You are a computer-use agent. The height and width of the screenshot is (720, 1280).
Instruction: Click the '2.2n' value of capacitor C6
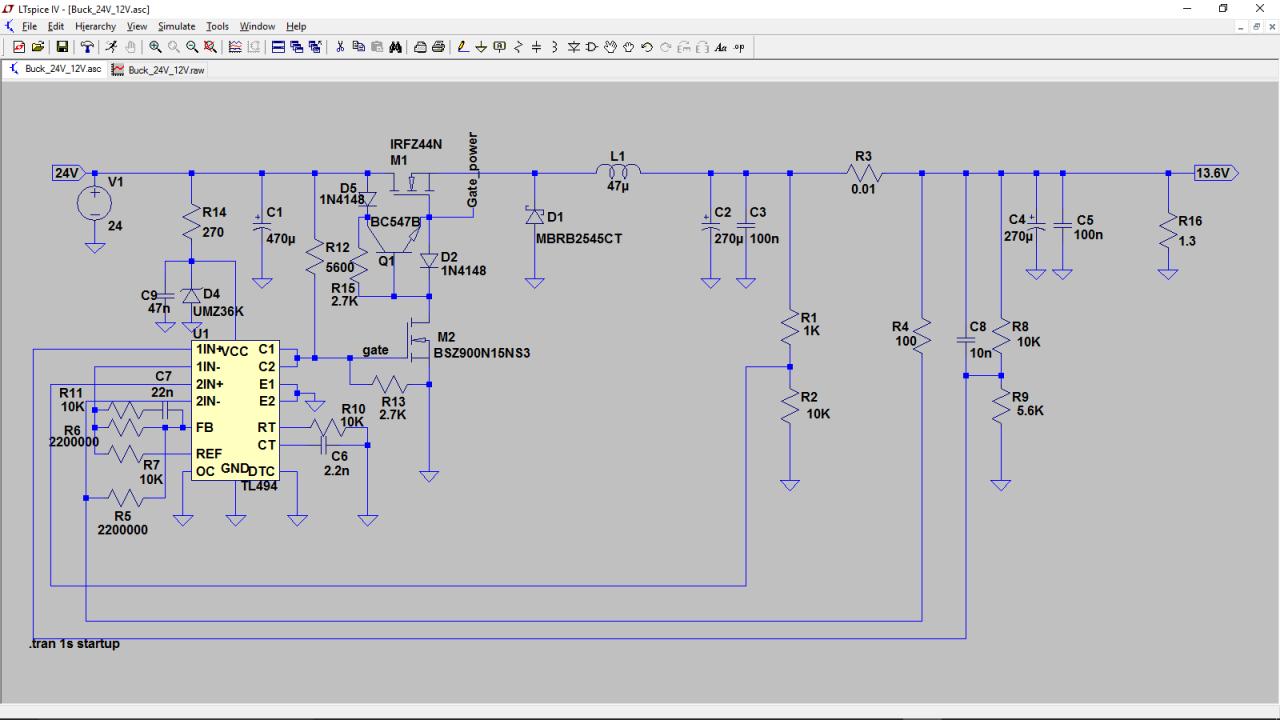pos(336,471)
